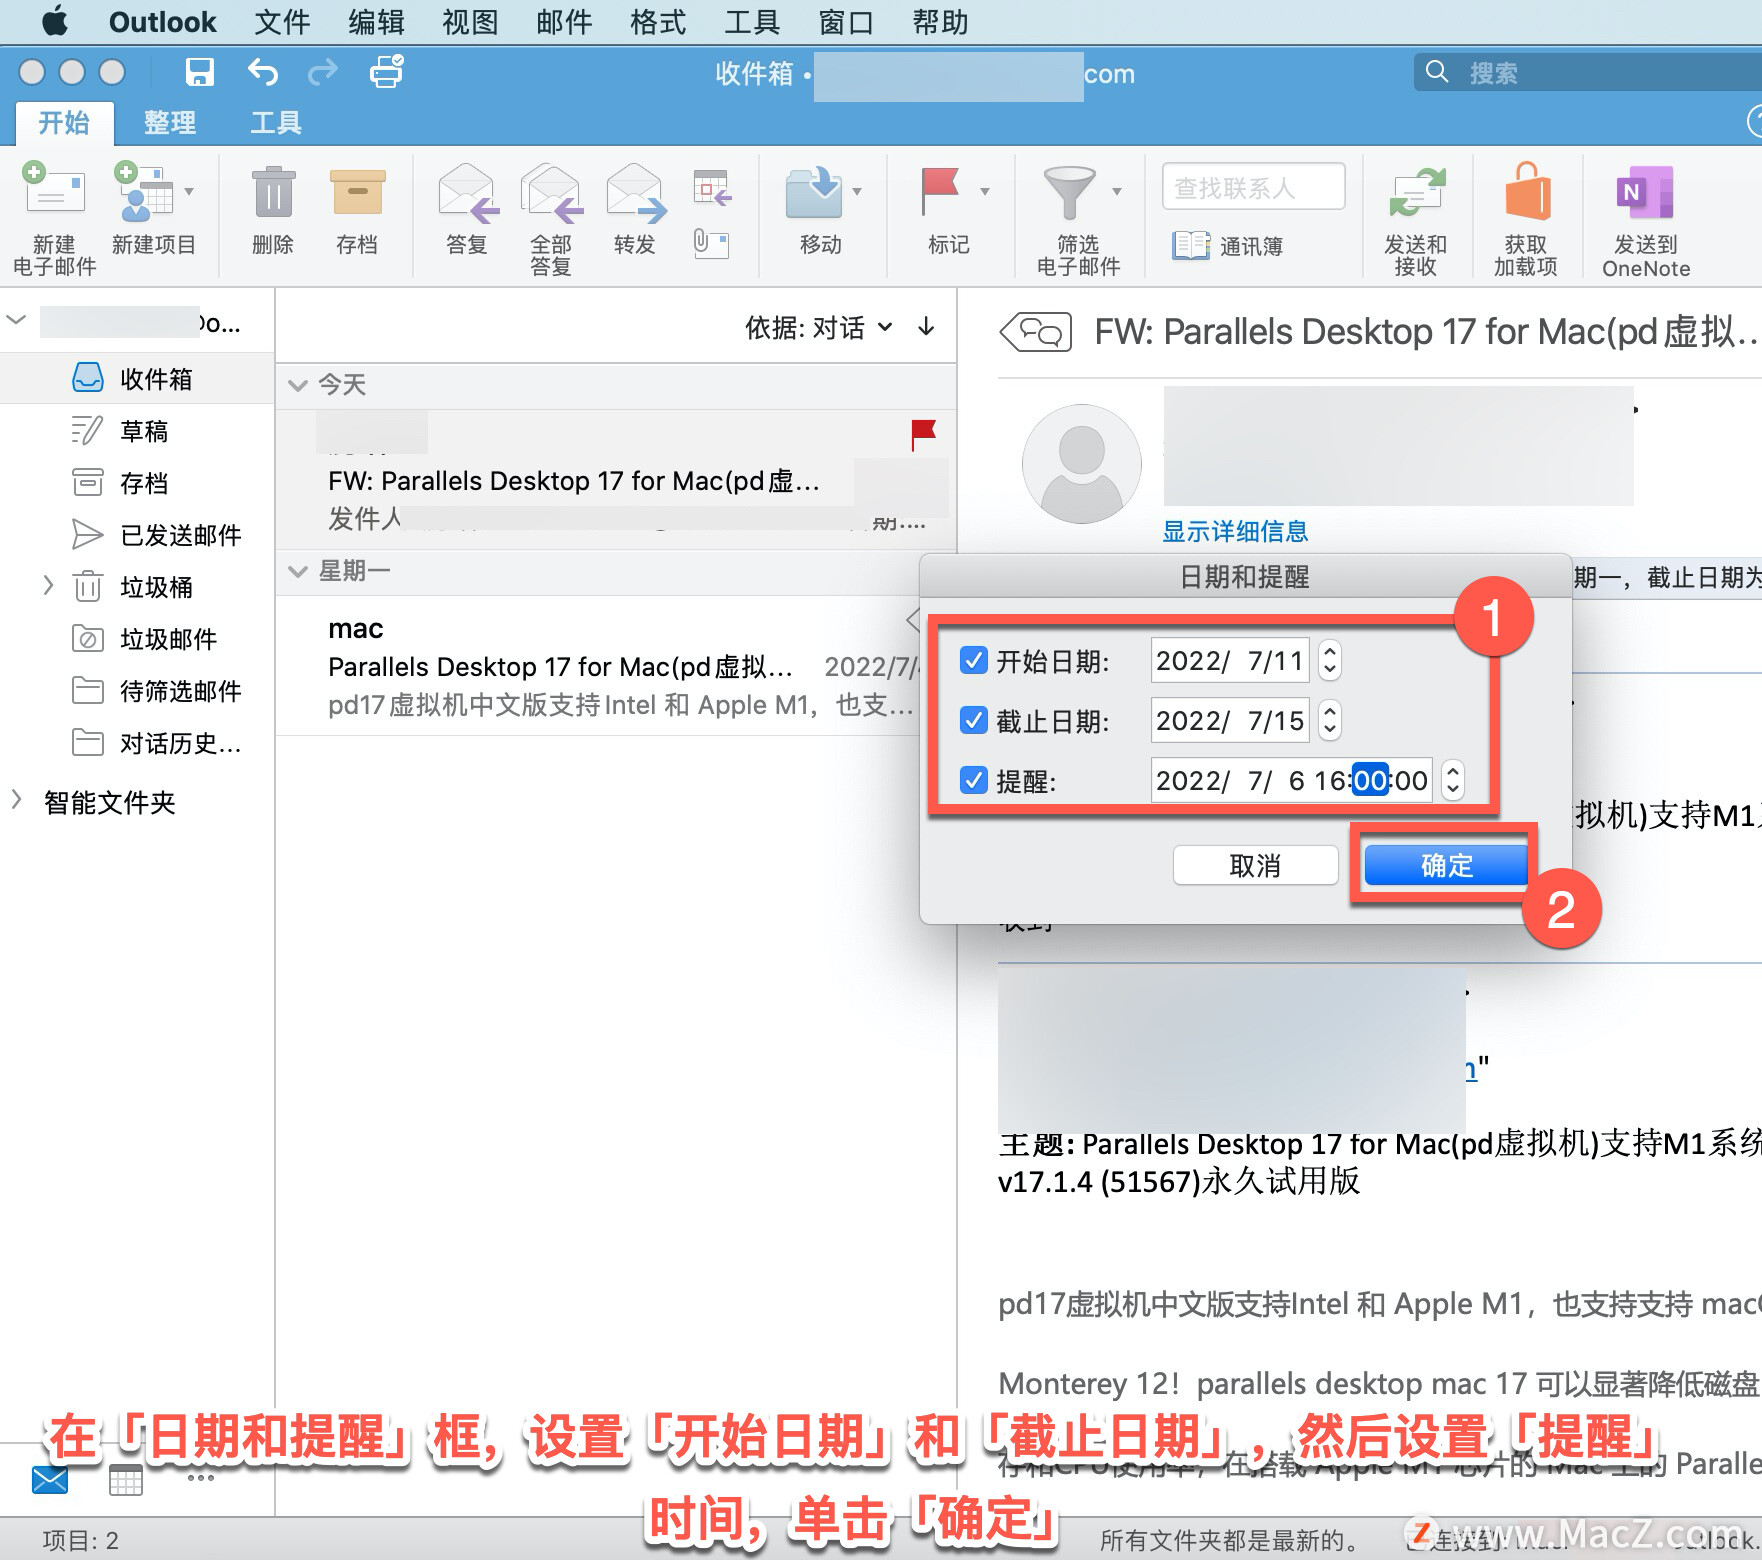Switch to the 整理 ribbon tab

[x=169, y=123]
